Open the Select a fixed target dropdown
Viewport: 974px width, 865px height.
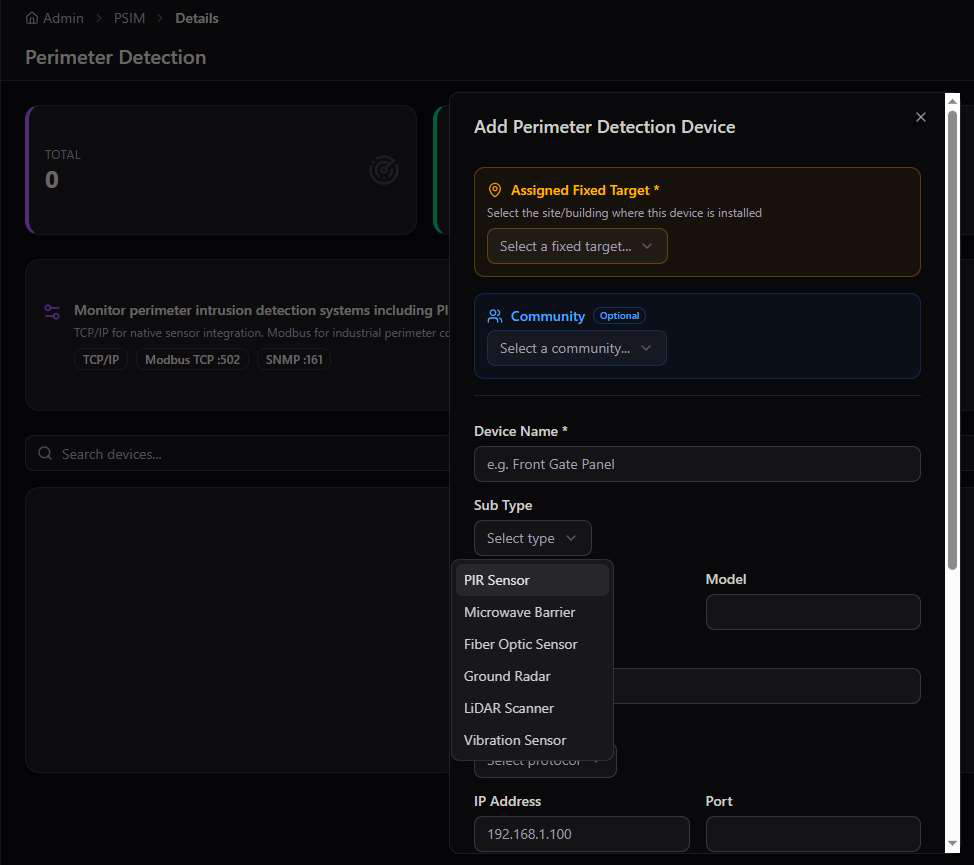[x=577, y=246]
